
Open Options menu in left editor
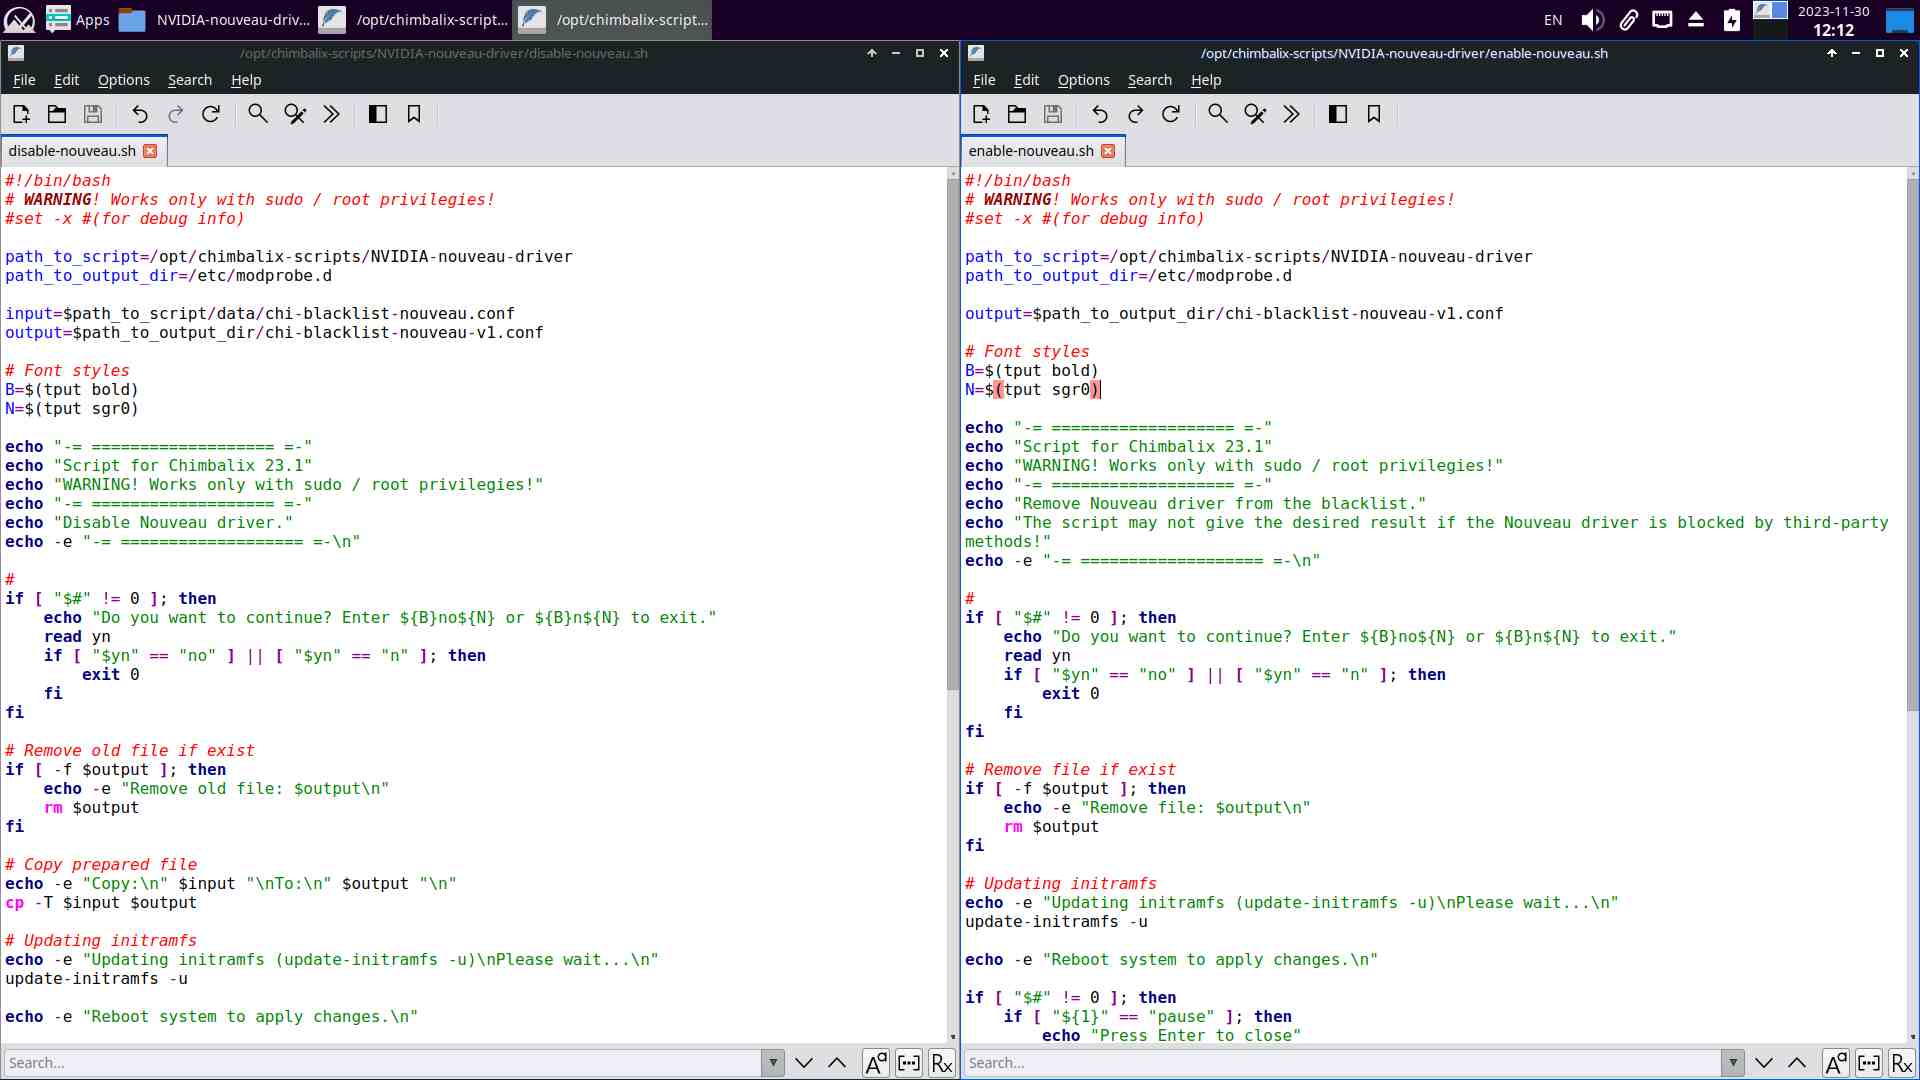click(123, 80)
